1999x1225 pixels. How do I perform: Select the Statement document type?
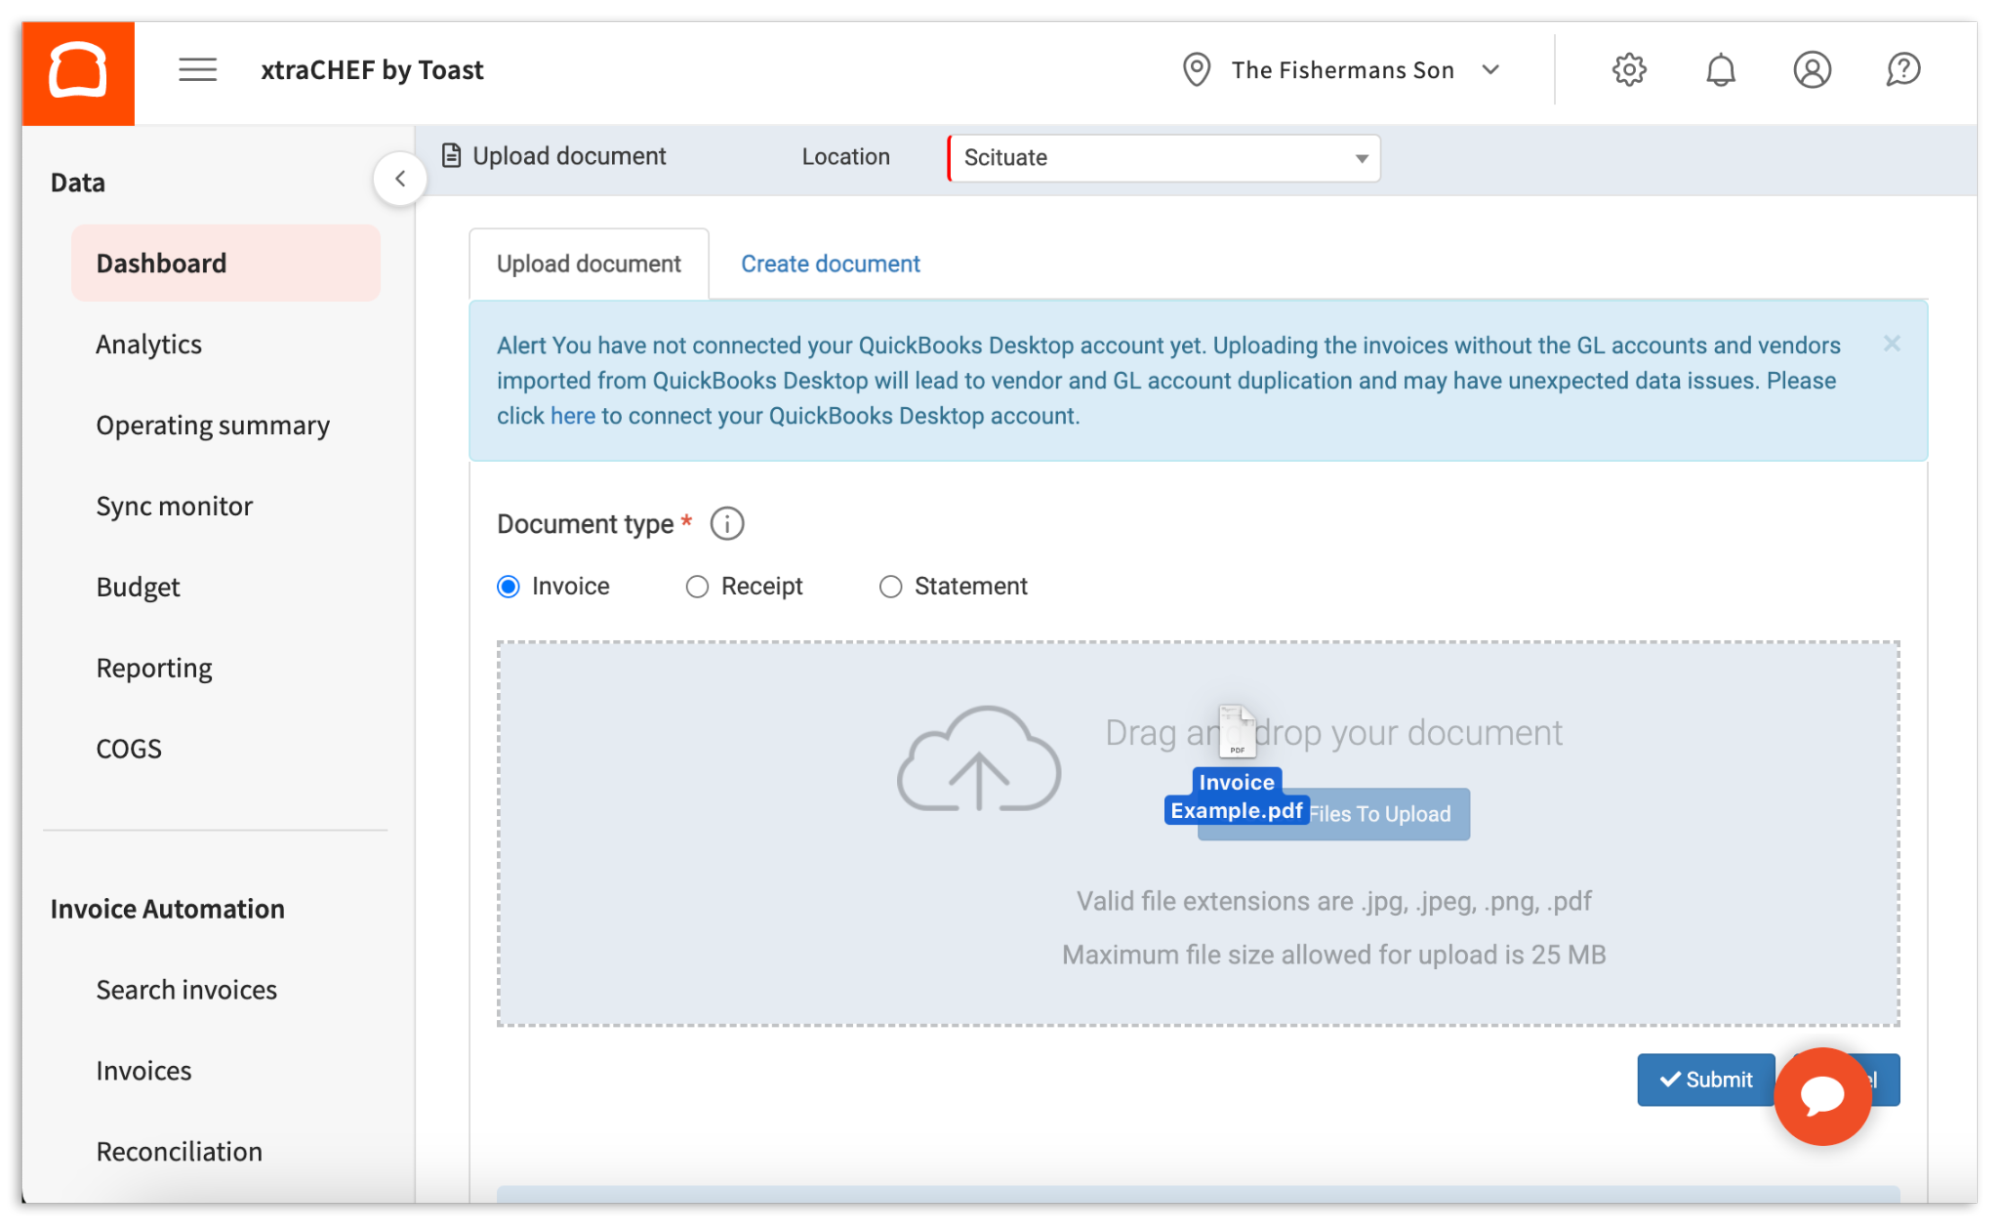(x=890, y=586)
